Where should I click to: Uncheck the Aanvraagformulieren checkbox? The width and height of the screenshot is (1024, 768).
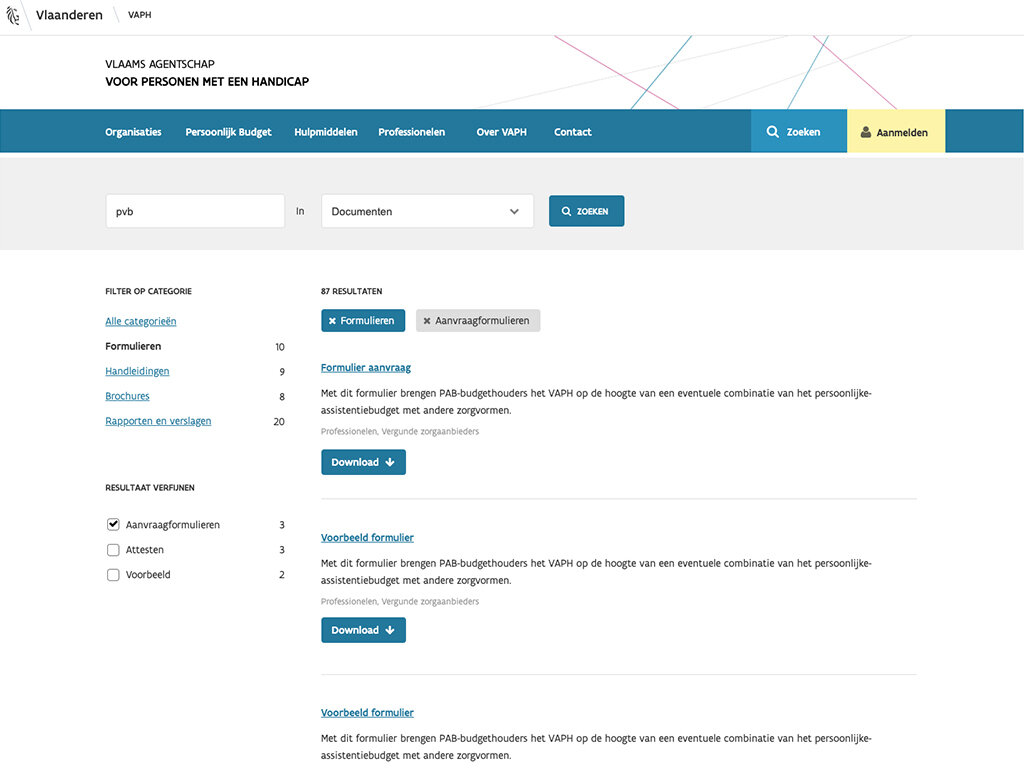(x=113, y=525)
